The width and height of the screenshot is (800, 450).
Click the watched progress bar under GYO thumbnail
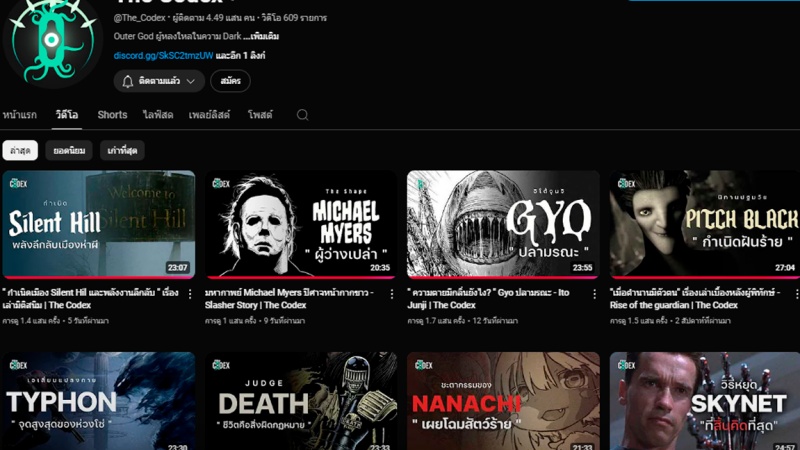(503, 278)
